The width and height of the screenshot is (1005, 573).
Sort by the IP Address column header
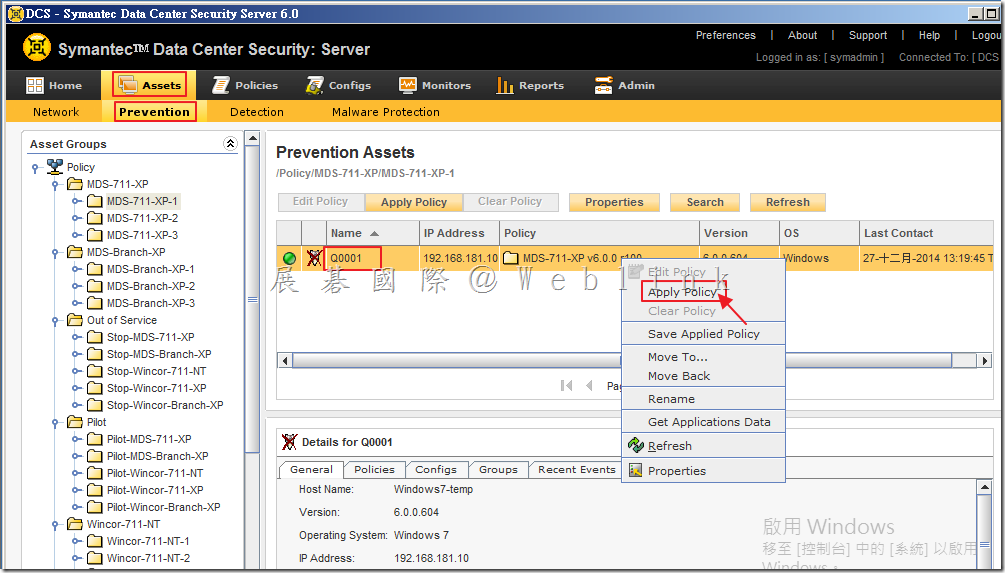(459, 233)
